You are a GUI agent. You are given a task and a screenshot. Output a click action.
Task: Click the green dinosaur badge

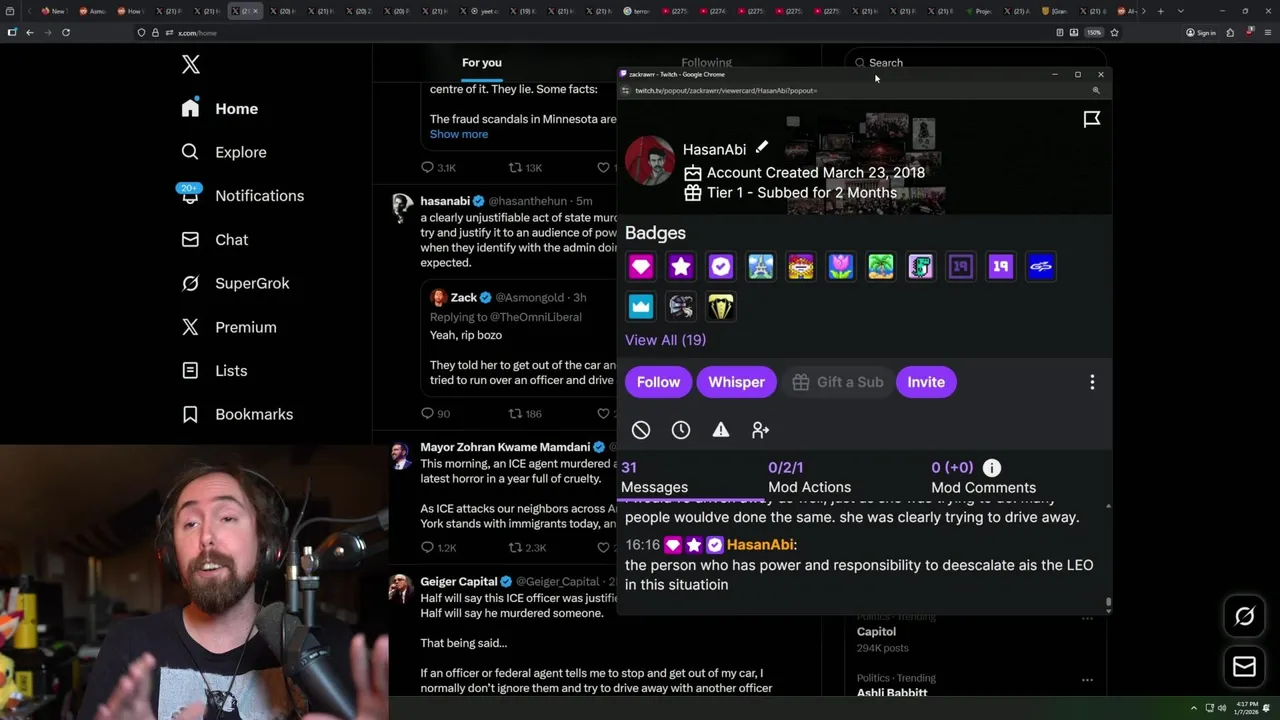(921, 267)
